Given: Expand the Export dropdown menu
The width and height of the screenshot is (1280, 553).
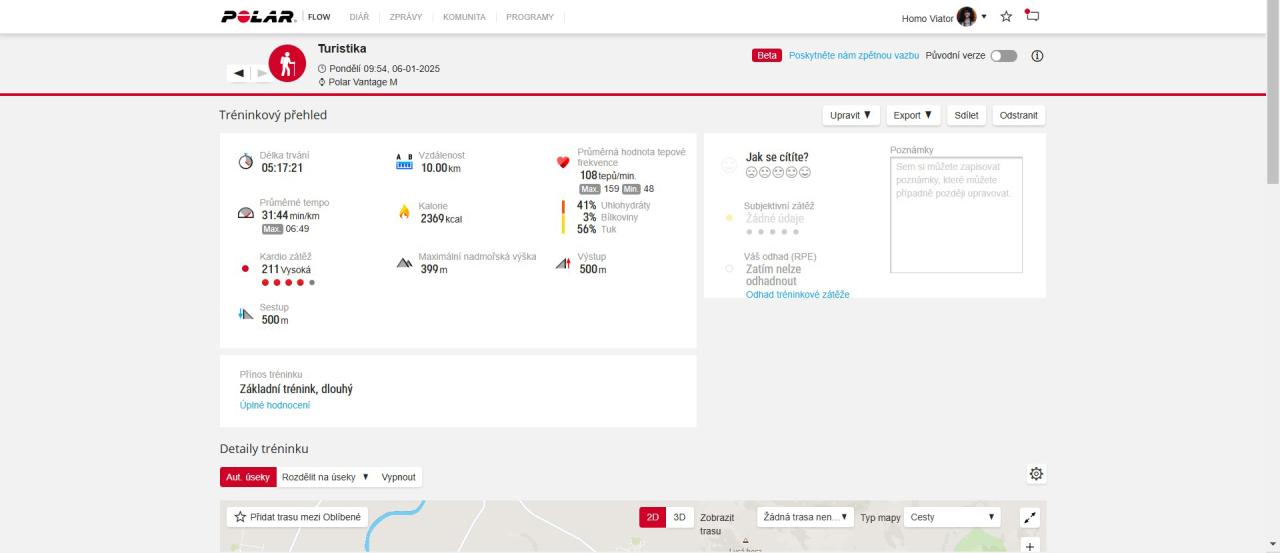Looking at the screenshot, I should (912, 115).
